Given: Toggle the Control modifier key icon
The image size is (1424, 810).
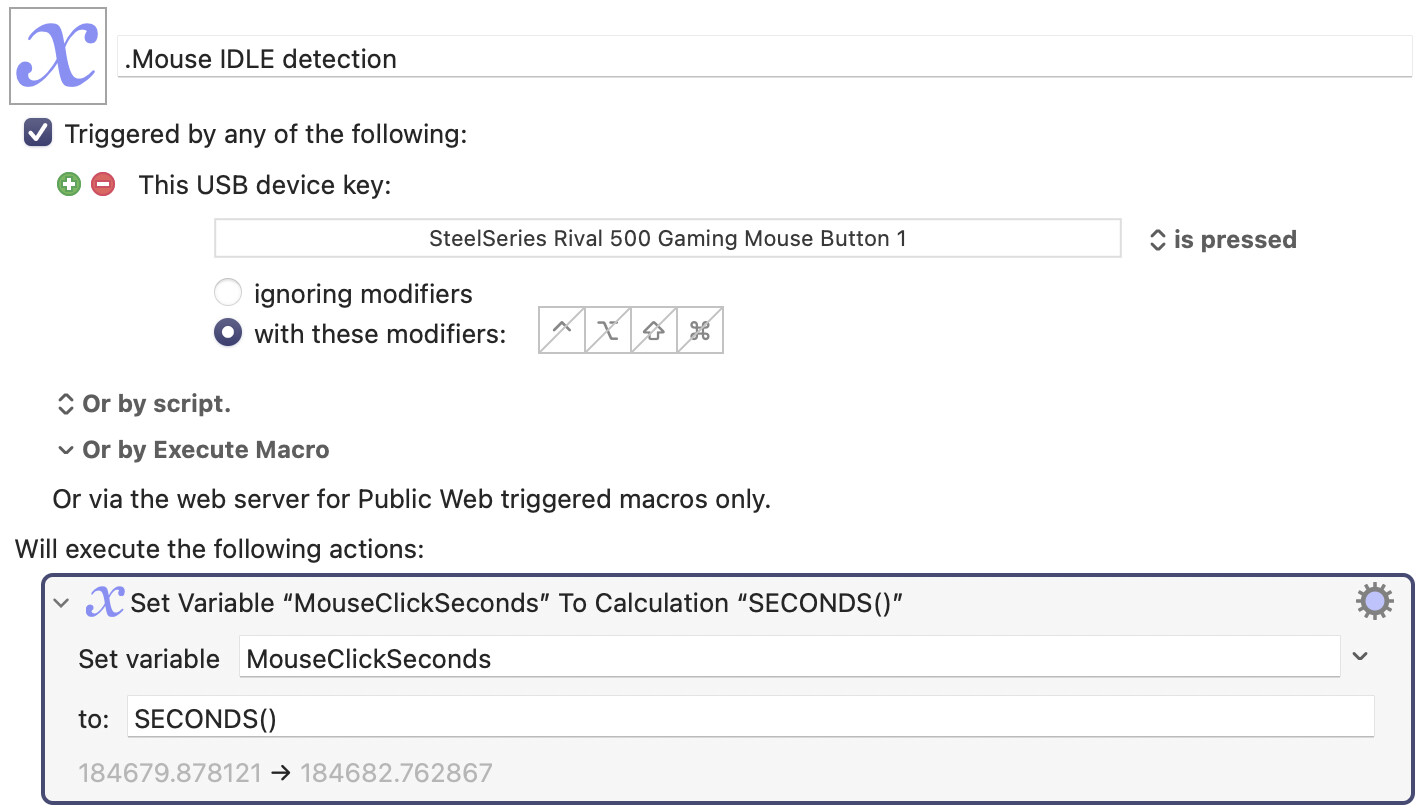Looking at the screenshot, I should coord(561,331).
